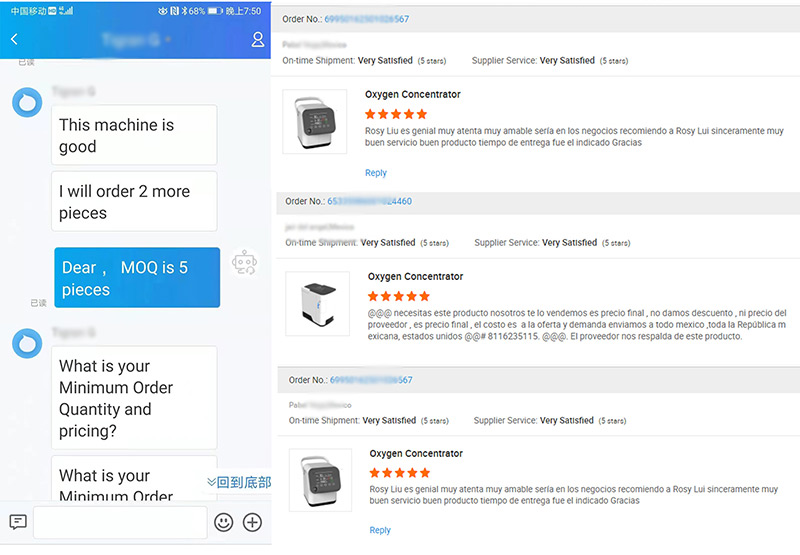
Task: View the third review's product thumbnail
Action: point(320,481)
